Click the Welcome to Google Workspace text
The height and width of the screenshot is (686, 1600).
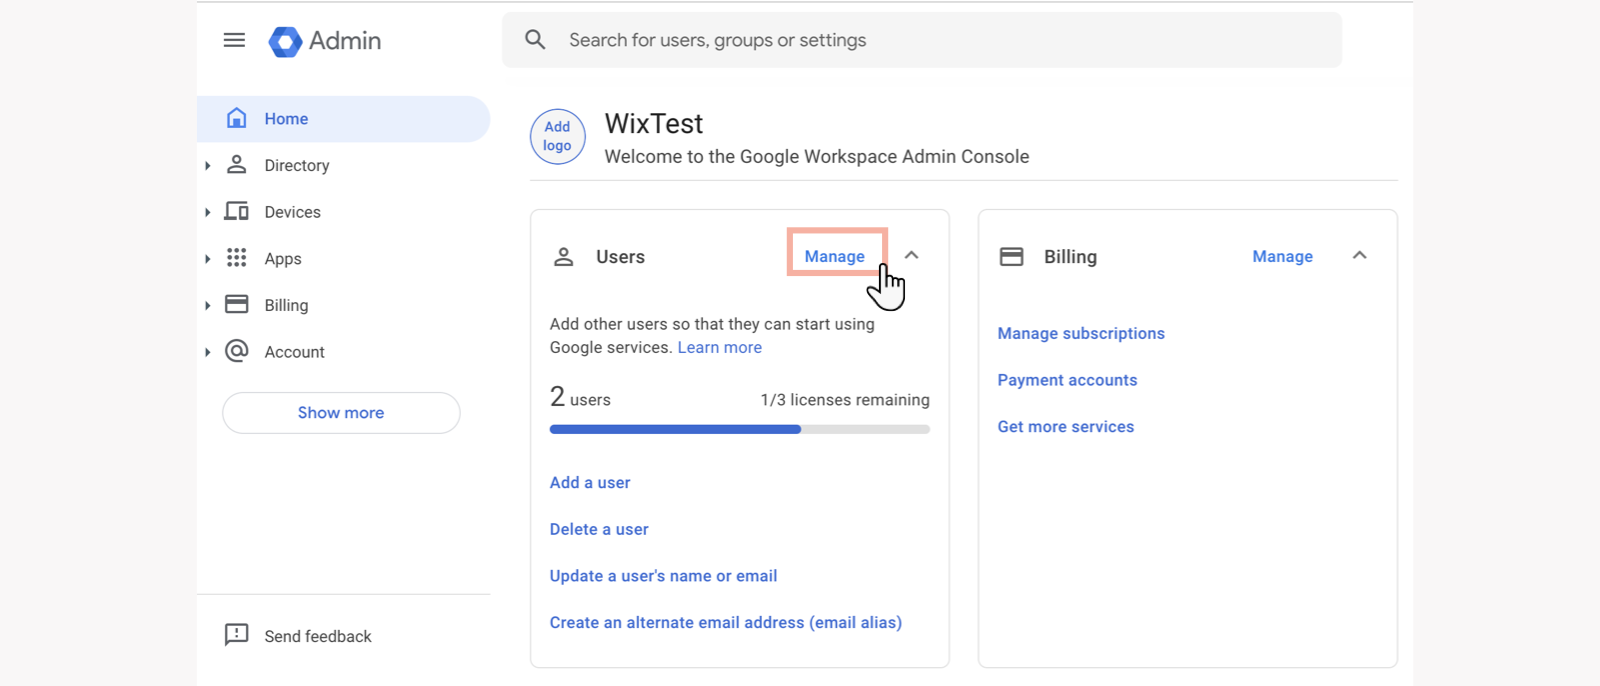coord(817,156)
